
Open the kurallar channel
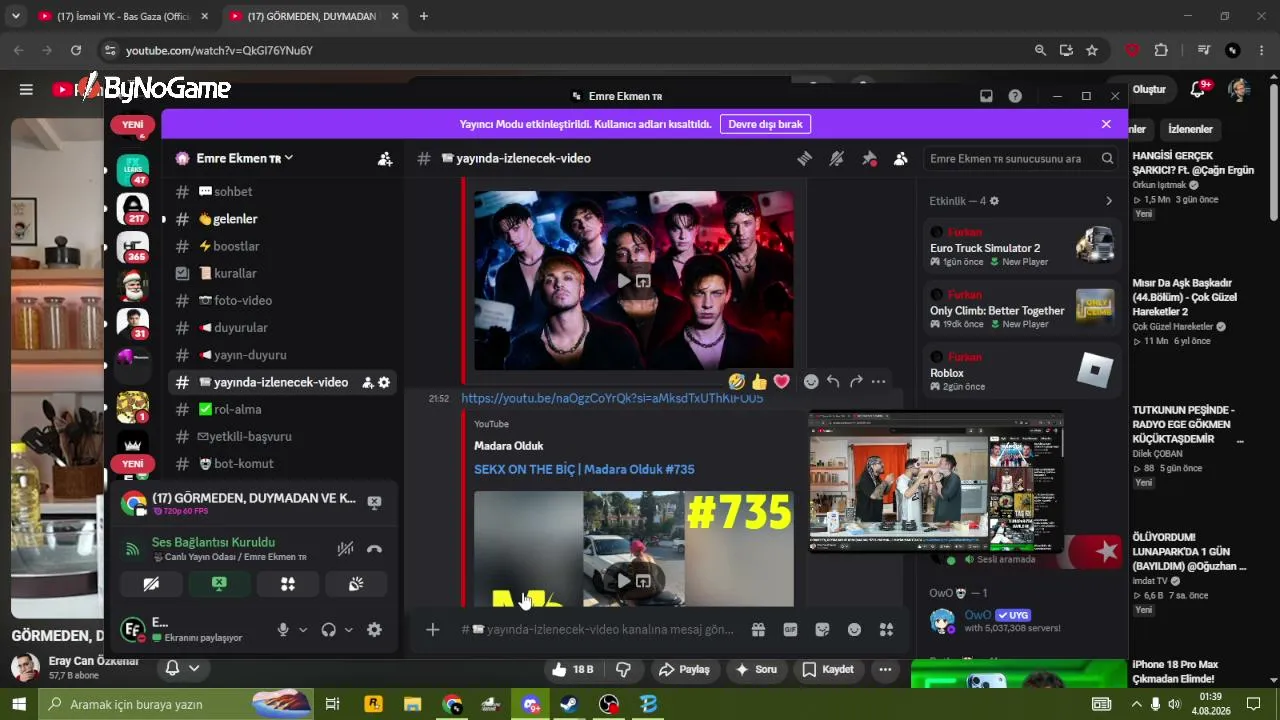[x=282, y=273]
